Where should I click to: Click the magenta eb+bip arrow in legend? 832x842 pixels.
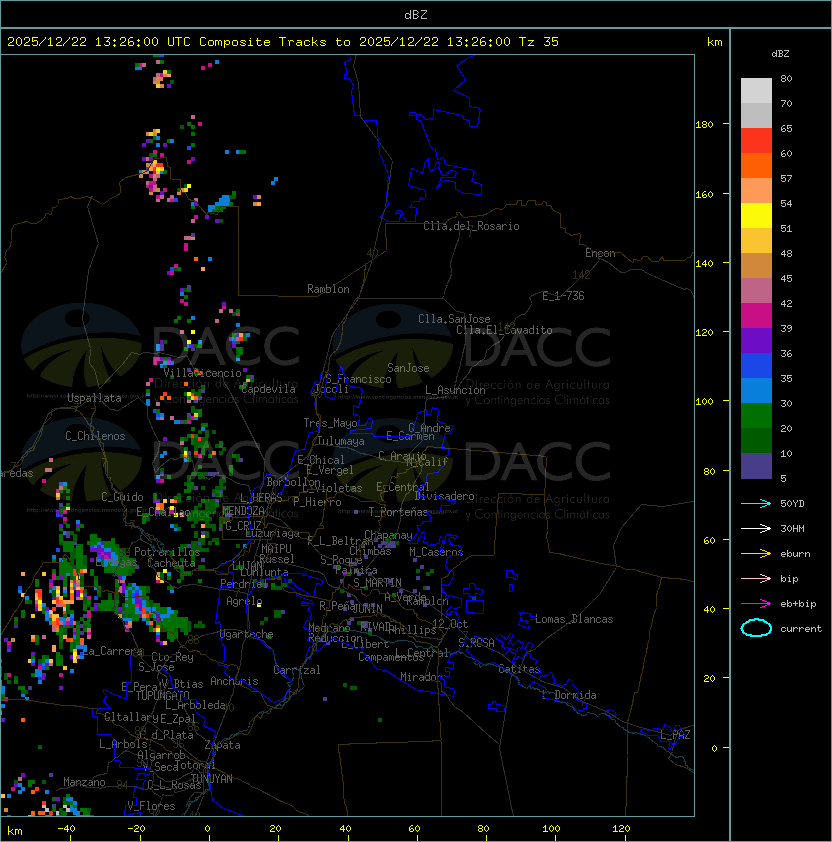point(756,604)
